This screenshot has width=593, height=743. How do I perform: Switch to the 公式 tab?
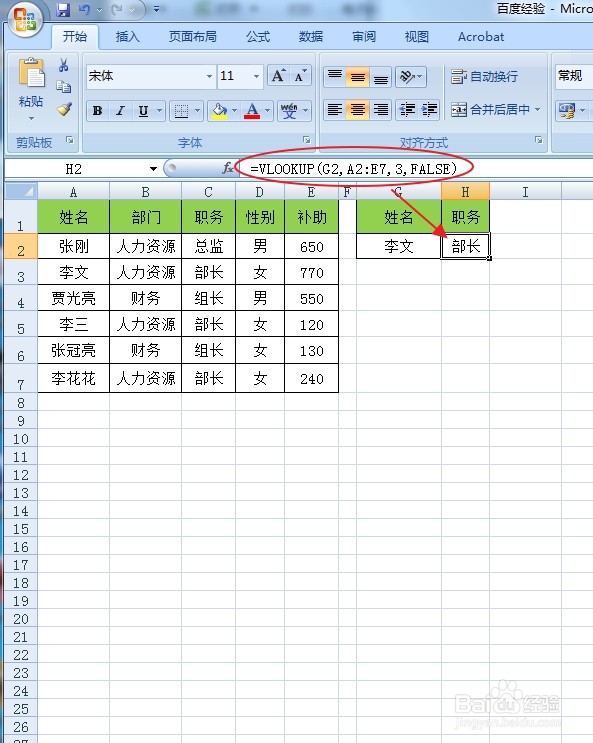point(258,36)
